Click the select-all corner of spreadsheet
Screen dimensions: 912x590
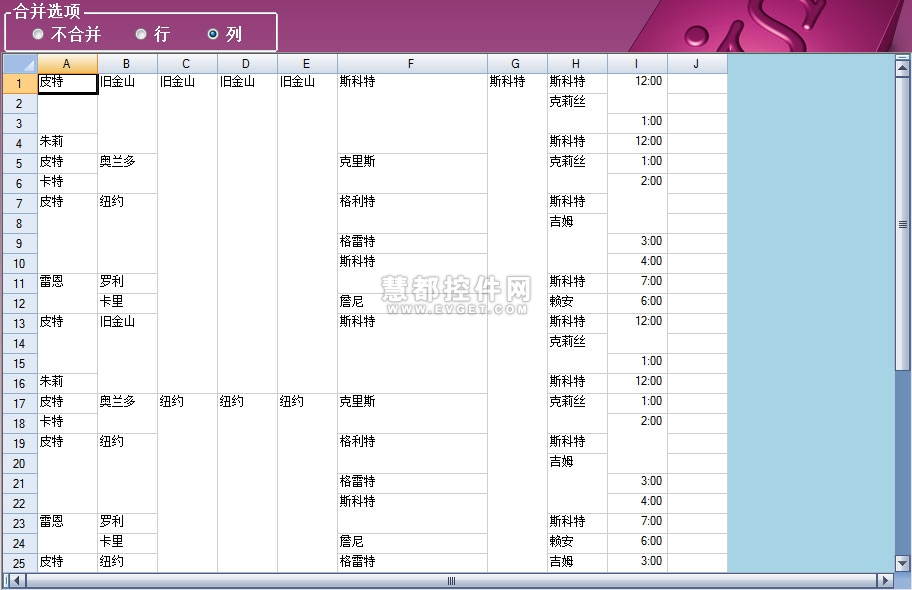point(20,63)
